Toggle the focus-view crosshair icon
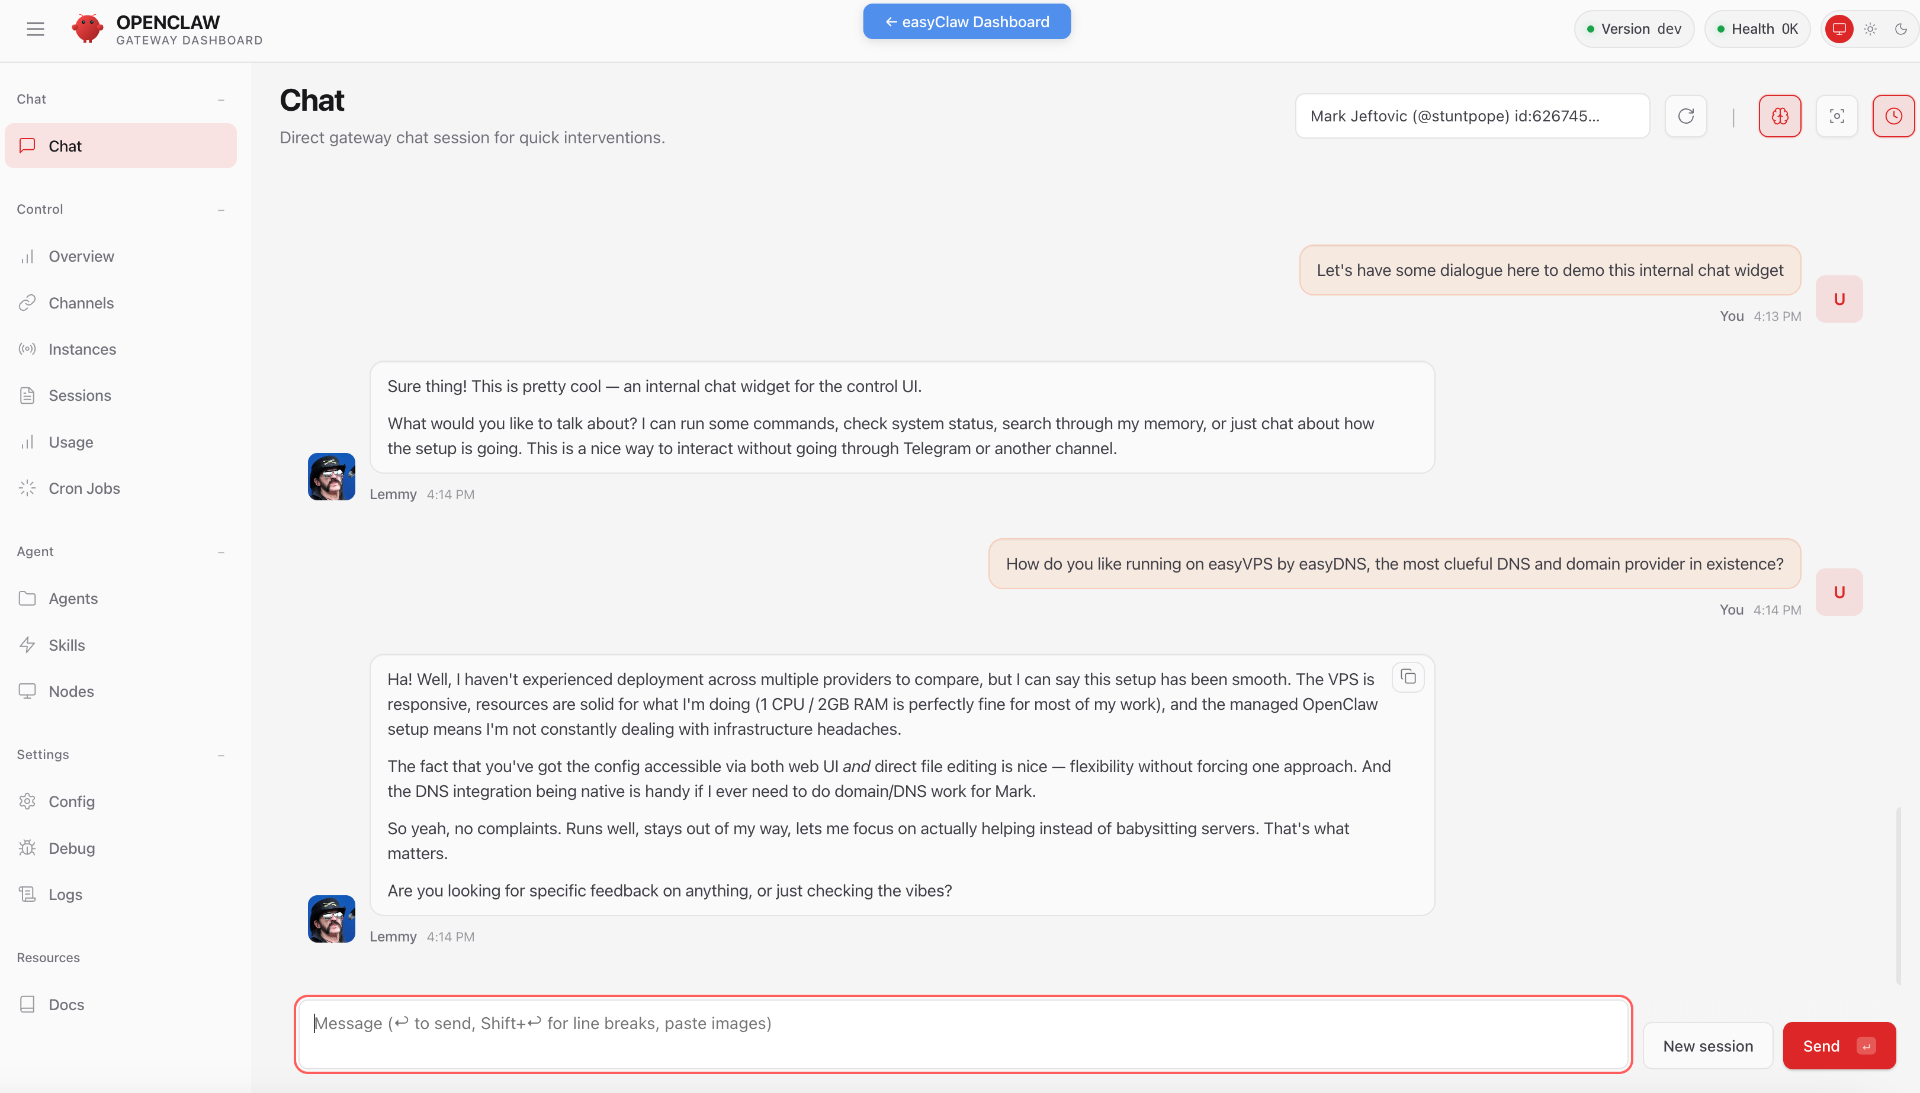Viewport: 1920px width, 1093px height. tap(1836, 115)
